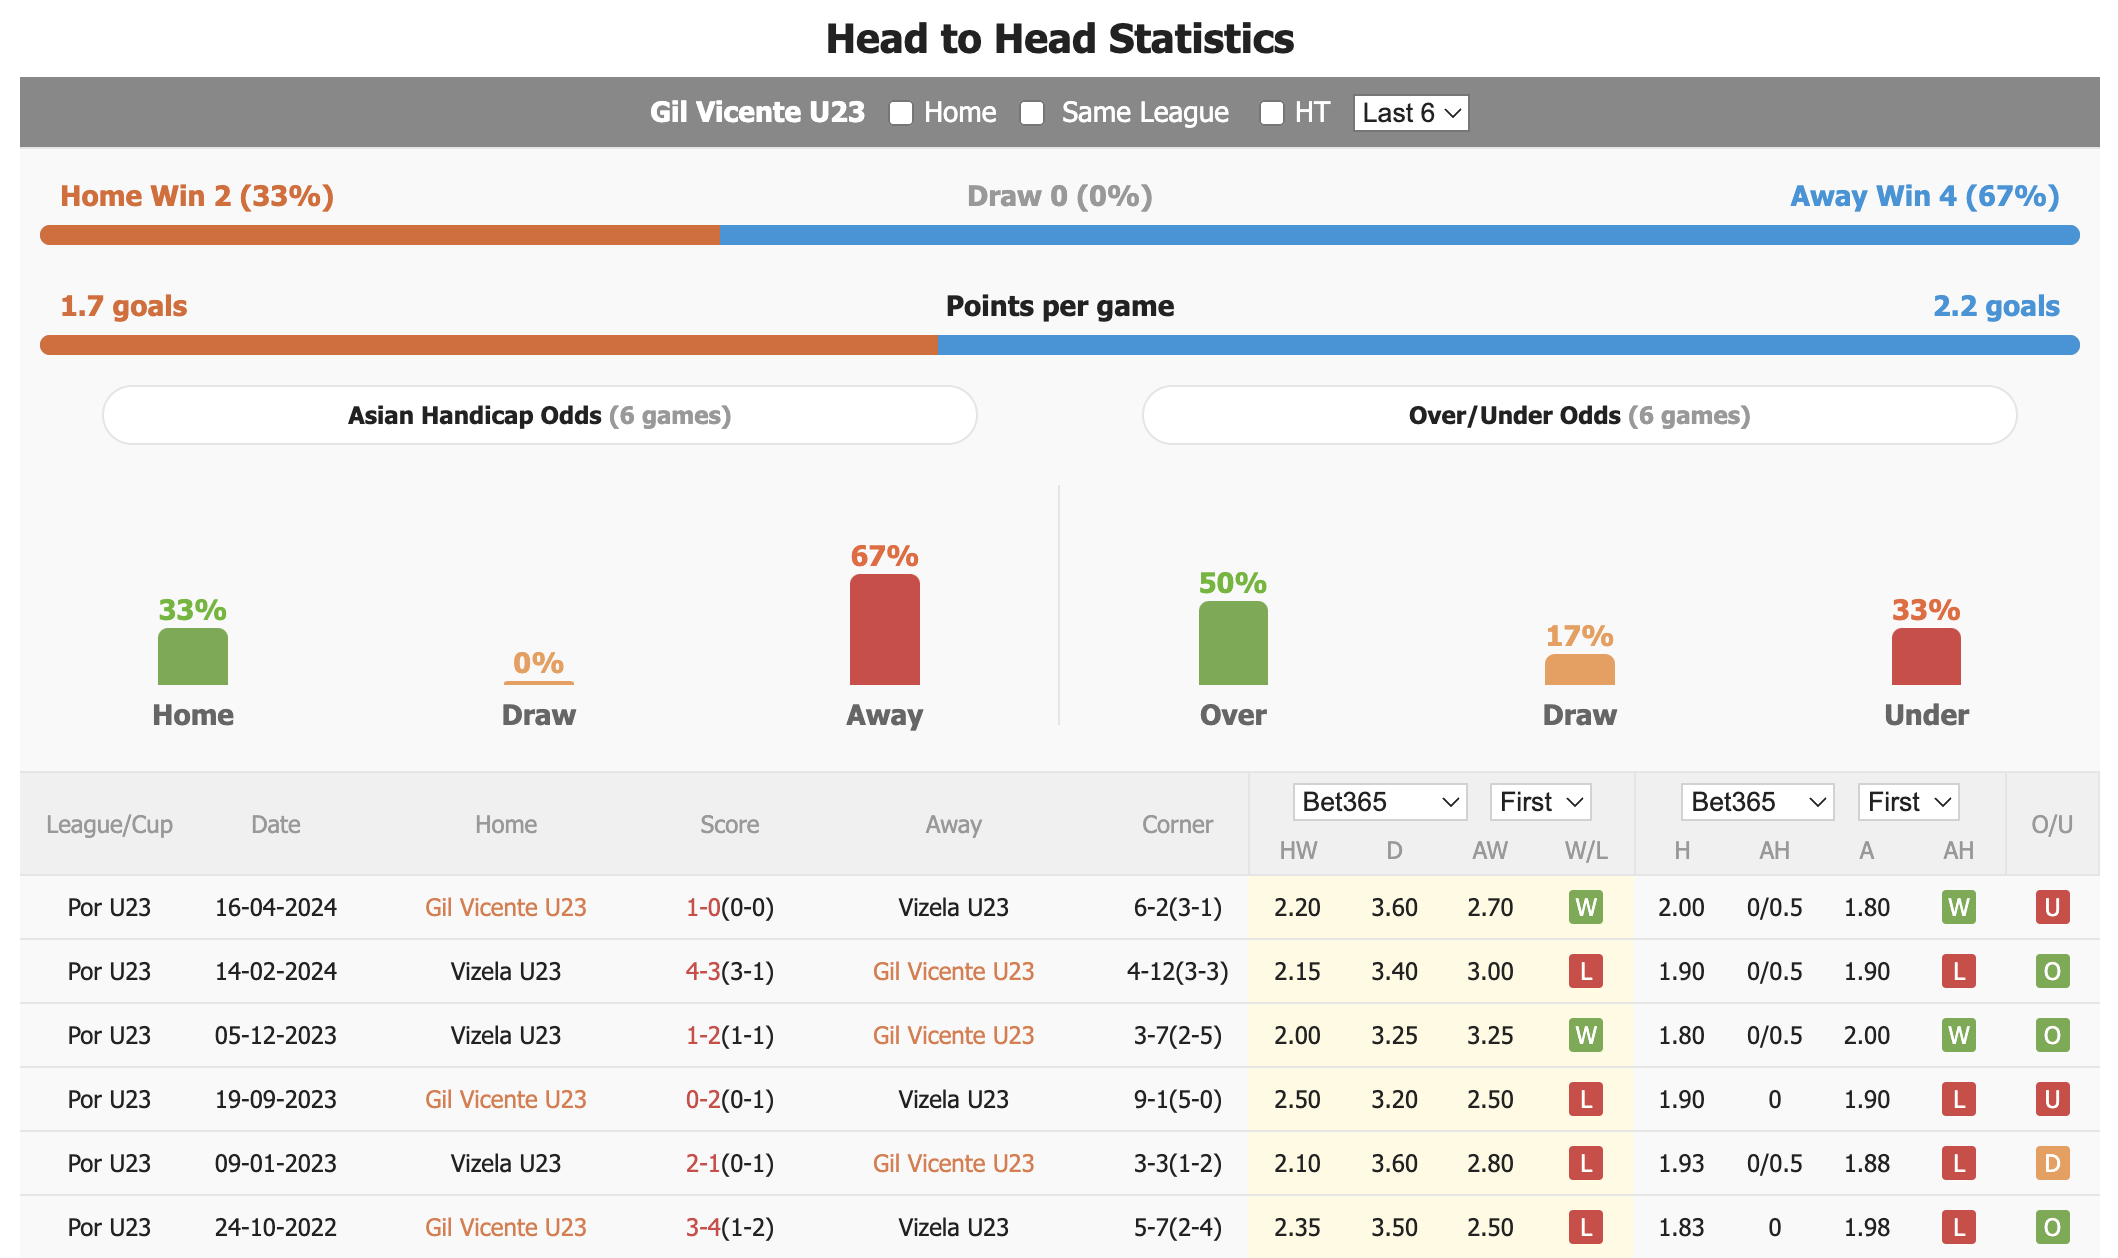Click the O badge for 05-12-2023 match
The height and width of the screenshot is (1258, 2118).
(x=2052, y=1035)
